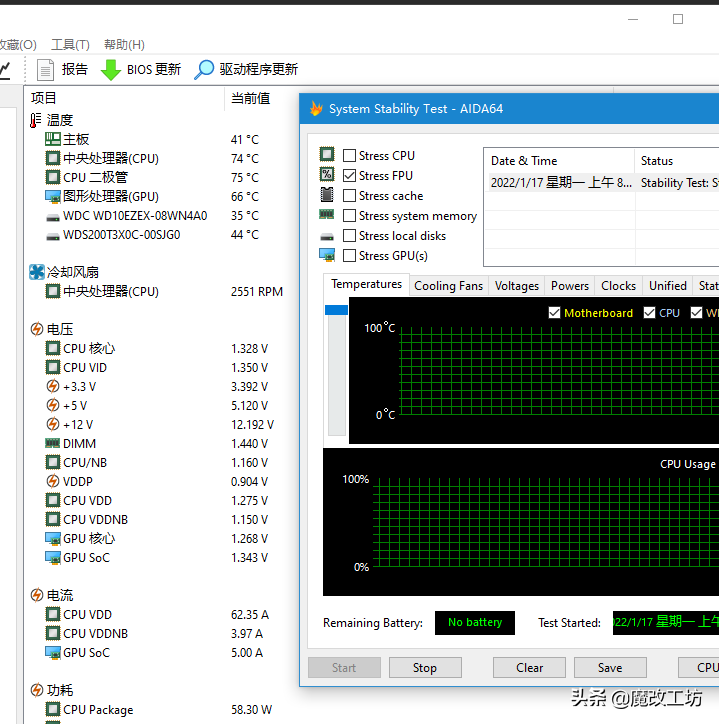Click the Stop button
719x724 pixels.
425,668
